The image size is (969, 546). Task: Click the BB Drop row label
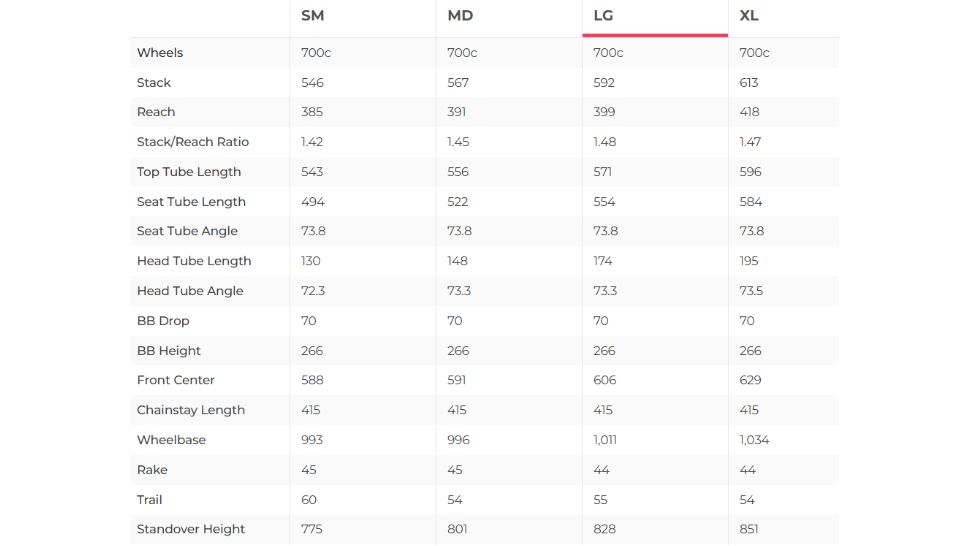[163, 321]
